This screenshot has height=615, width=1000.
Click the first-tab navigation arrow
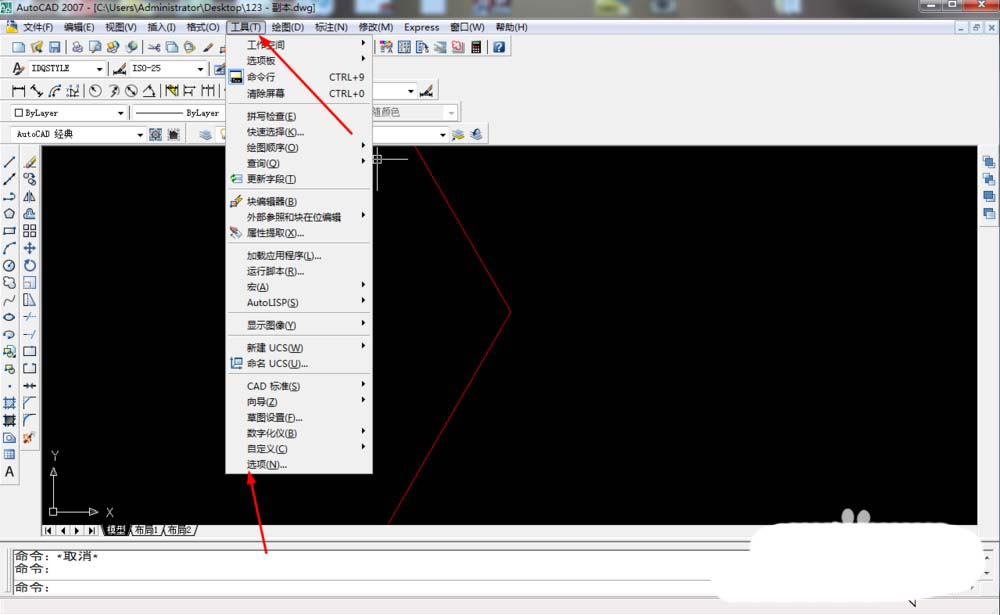coord(49,530)
